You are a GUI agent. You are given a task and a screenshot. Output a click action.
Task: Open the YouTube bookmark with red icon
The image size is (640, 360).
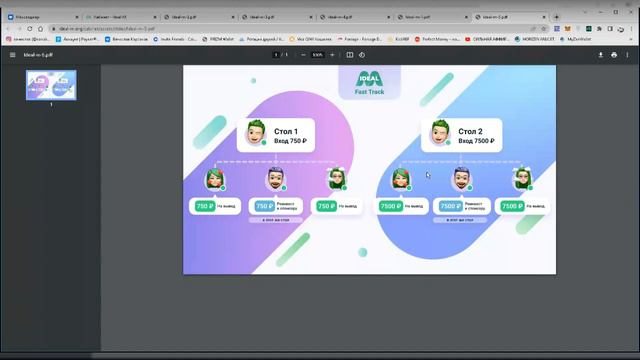point(487,39)
